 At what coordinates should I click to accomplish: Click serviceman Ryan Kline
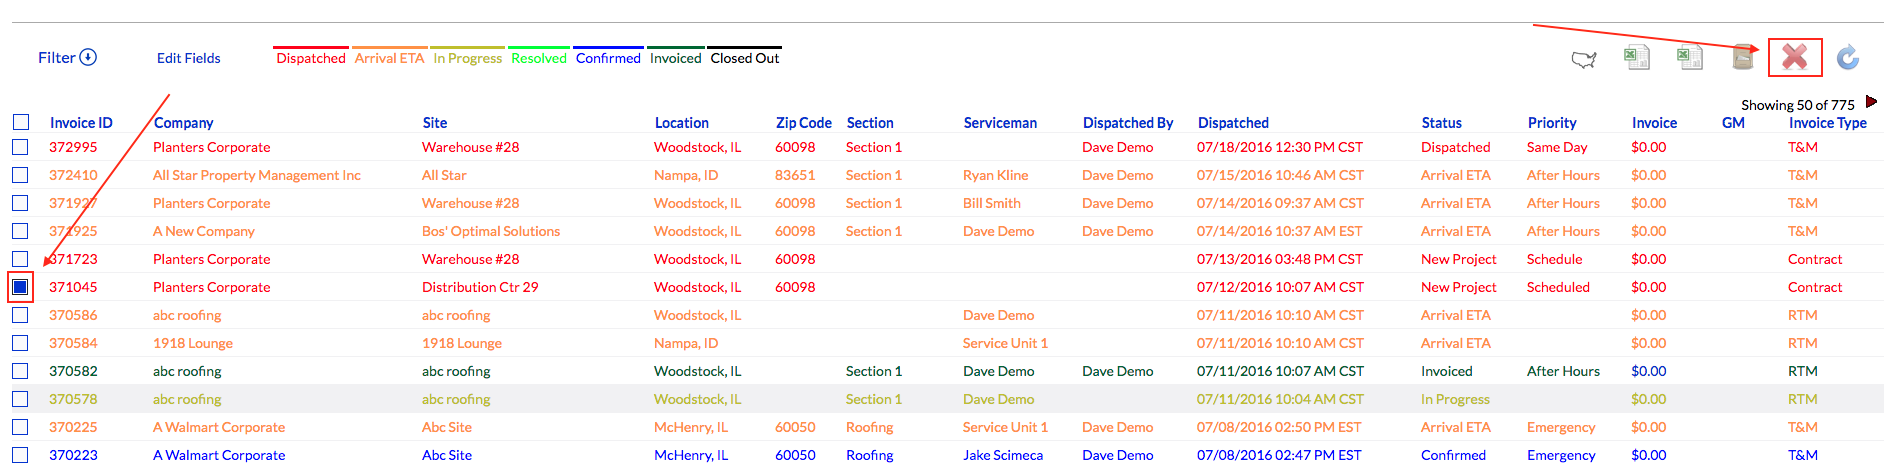click(x=996, y=175)
